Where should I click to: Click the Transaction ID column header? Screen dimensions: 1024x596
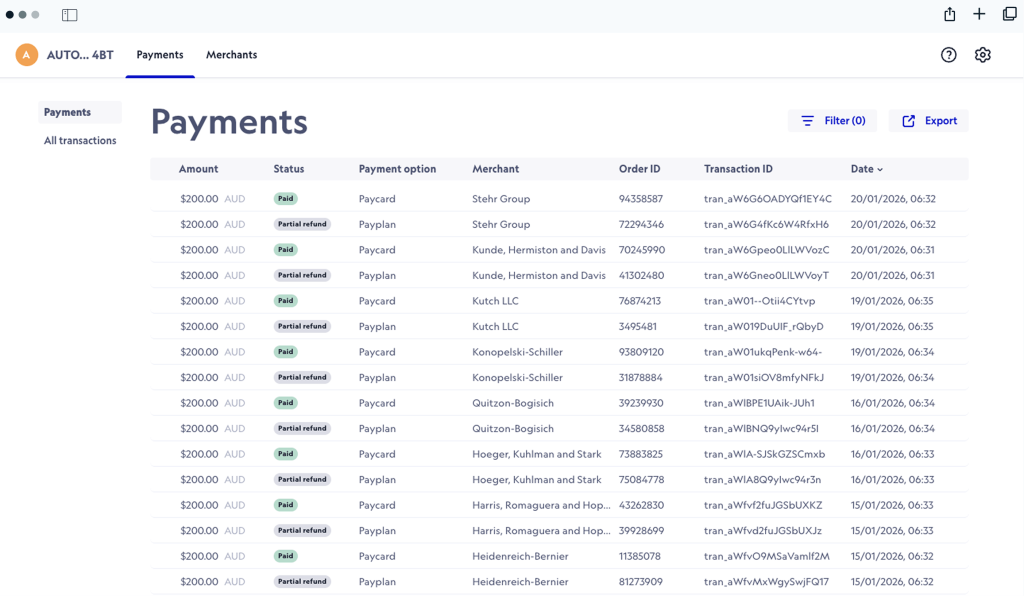coord(738,169)
